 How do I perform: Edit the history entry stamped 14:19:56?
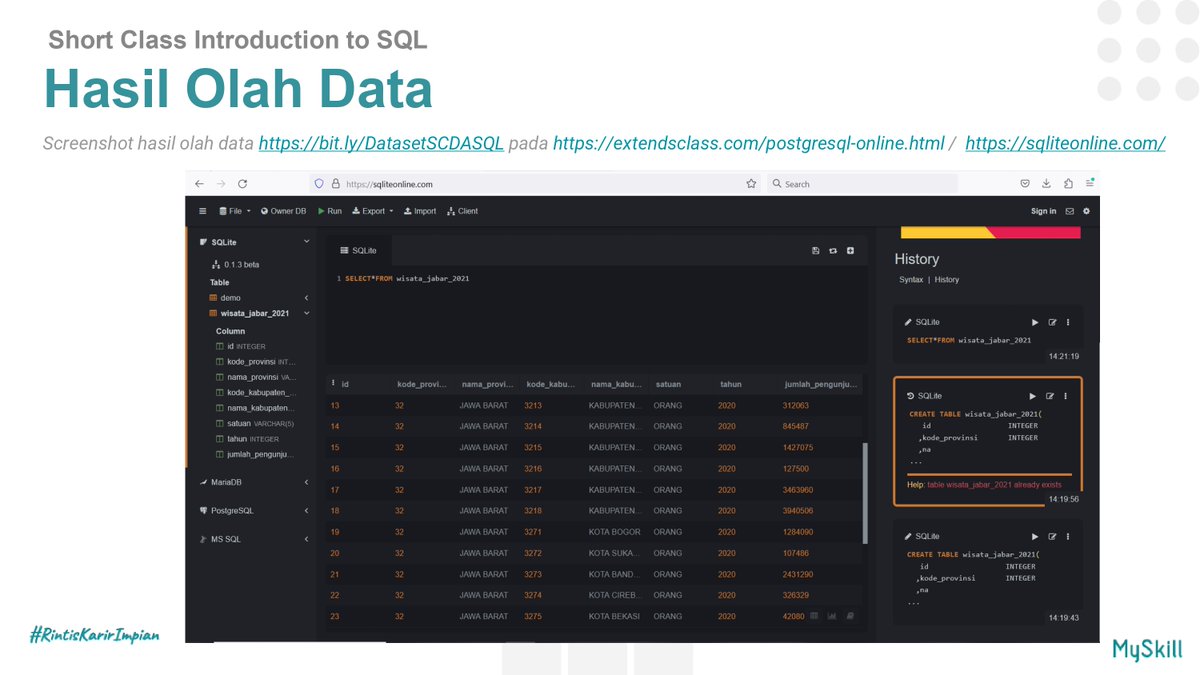[1051, 396]
